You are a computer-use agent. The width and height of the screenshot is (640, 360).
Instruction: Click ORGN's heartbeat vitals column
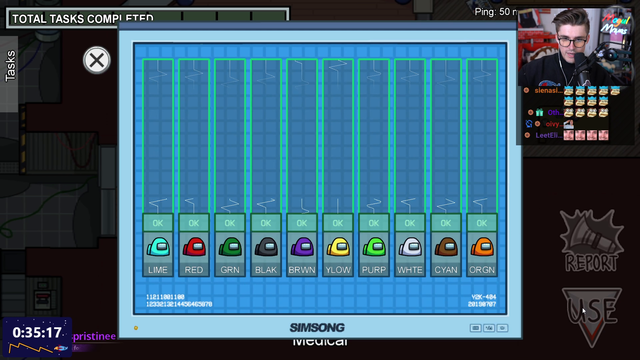tap(482, 136)
